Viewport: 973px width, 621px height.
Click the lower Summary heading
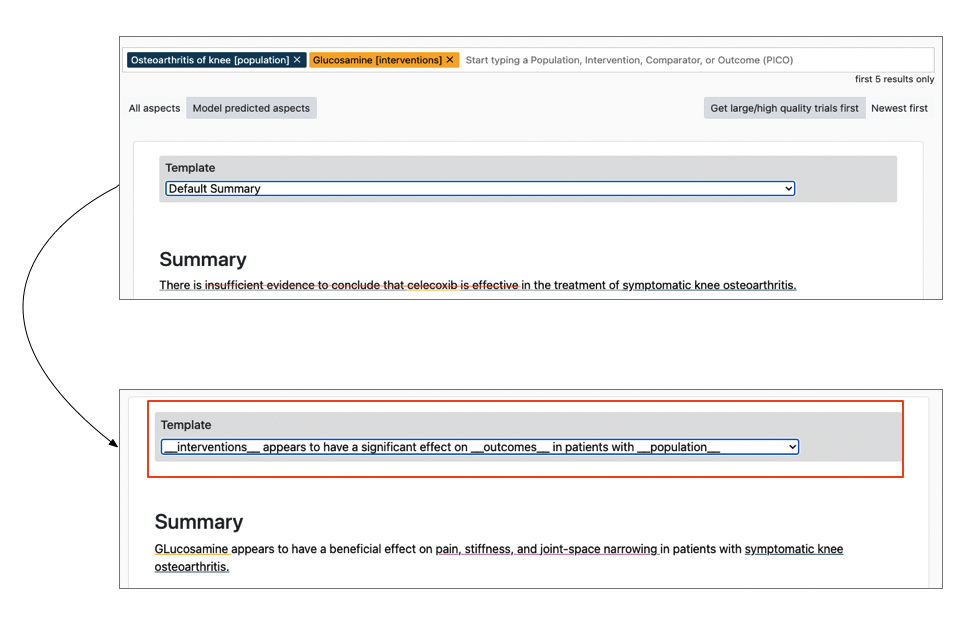click(199, 522)
